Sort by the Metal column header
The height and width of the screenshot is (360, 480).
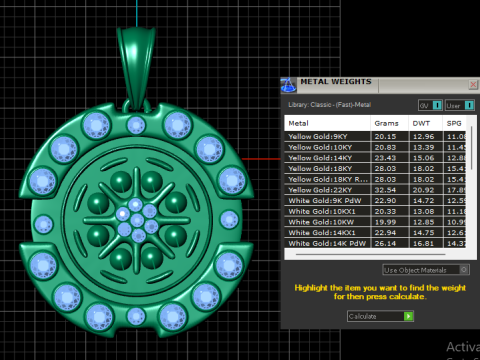click(327, 123)
